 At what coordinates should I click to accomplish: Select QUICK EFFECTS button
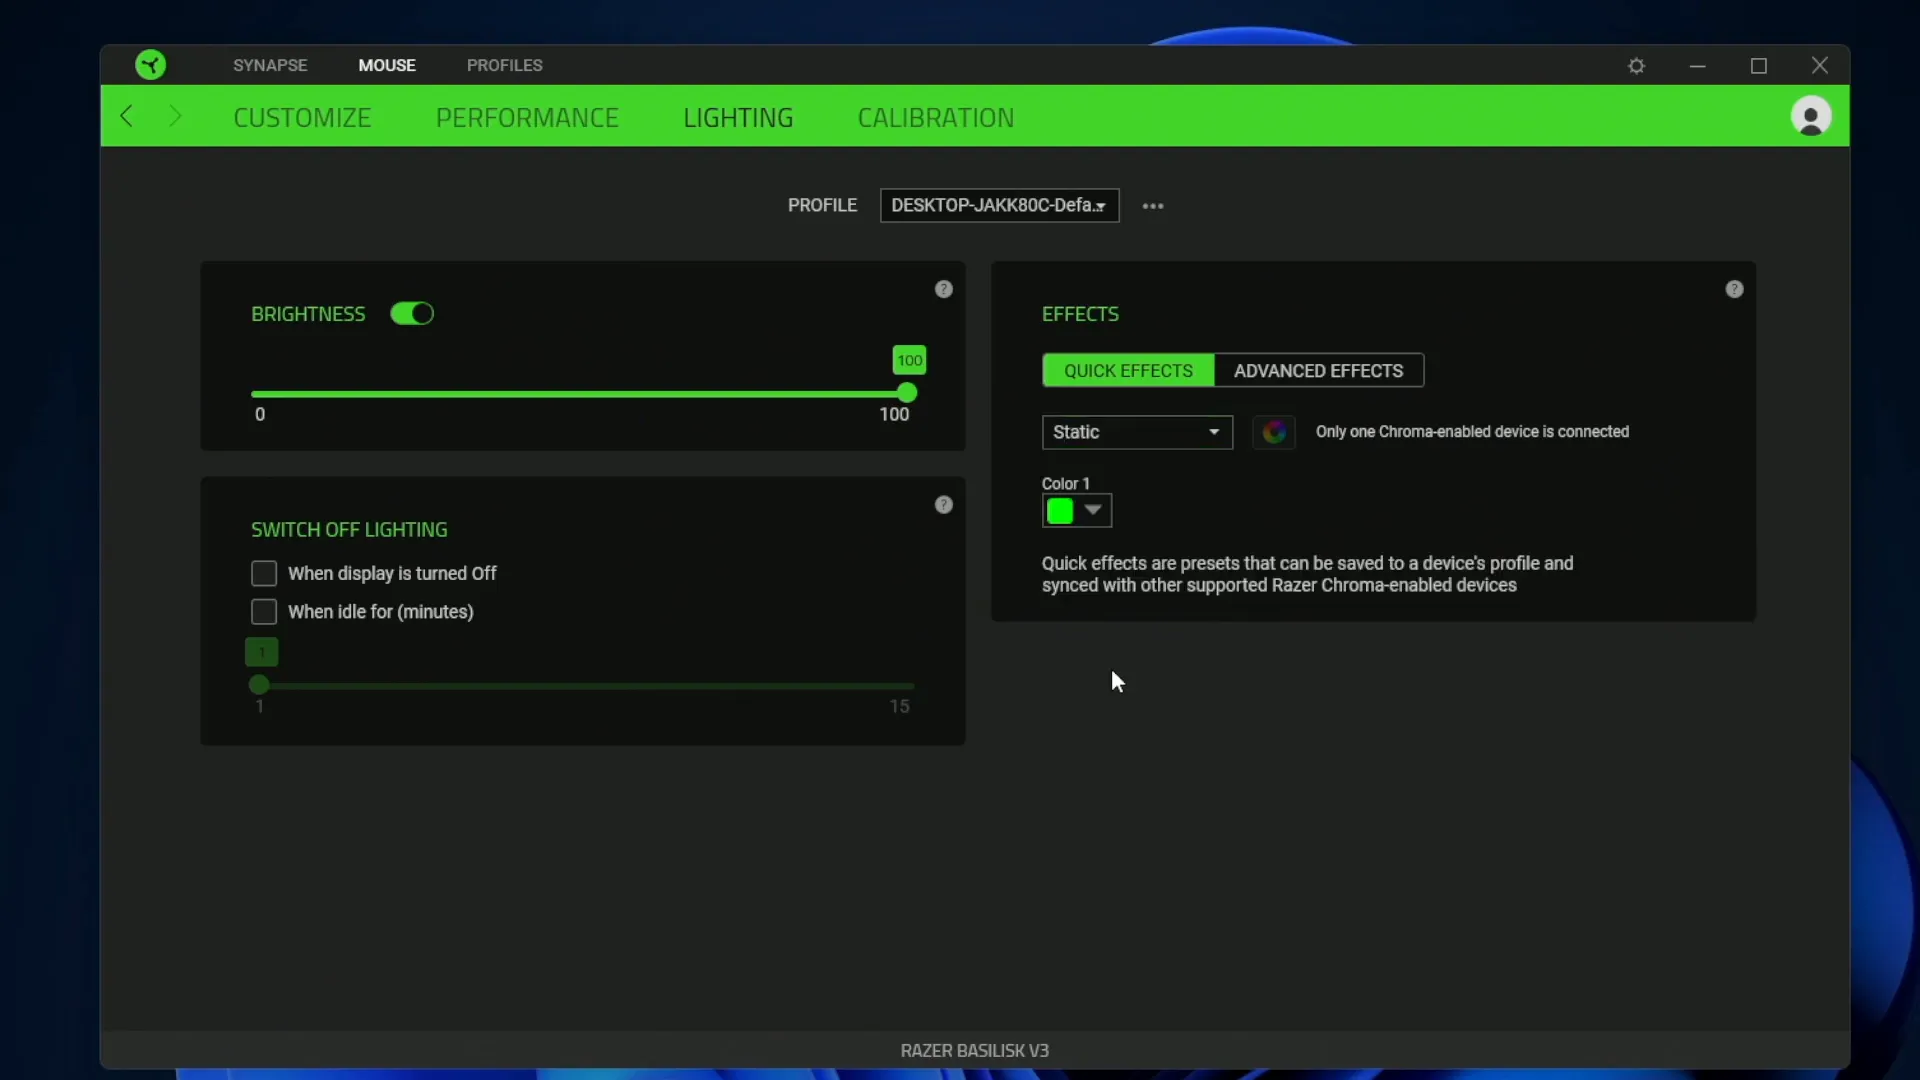1128,370
